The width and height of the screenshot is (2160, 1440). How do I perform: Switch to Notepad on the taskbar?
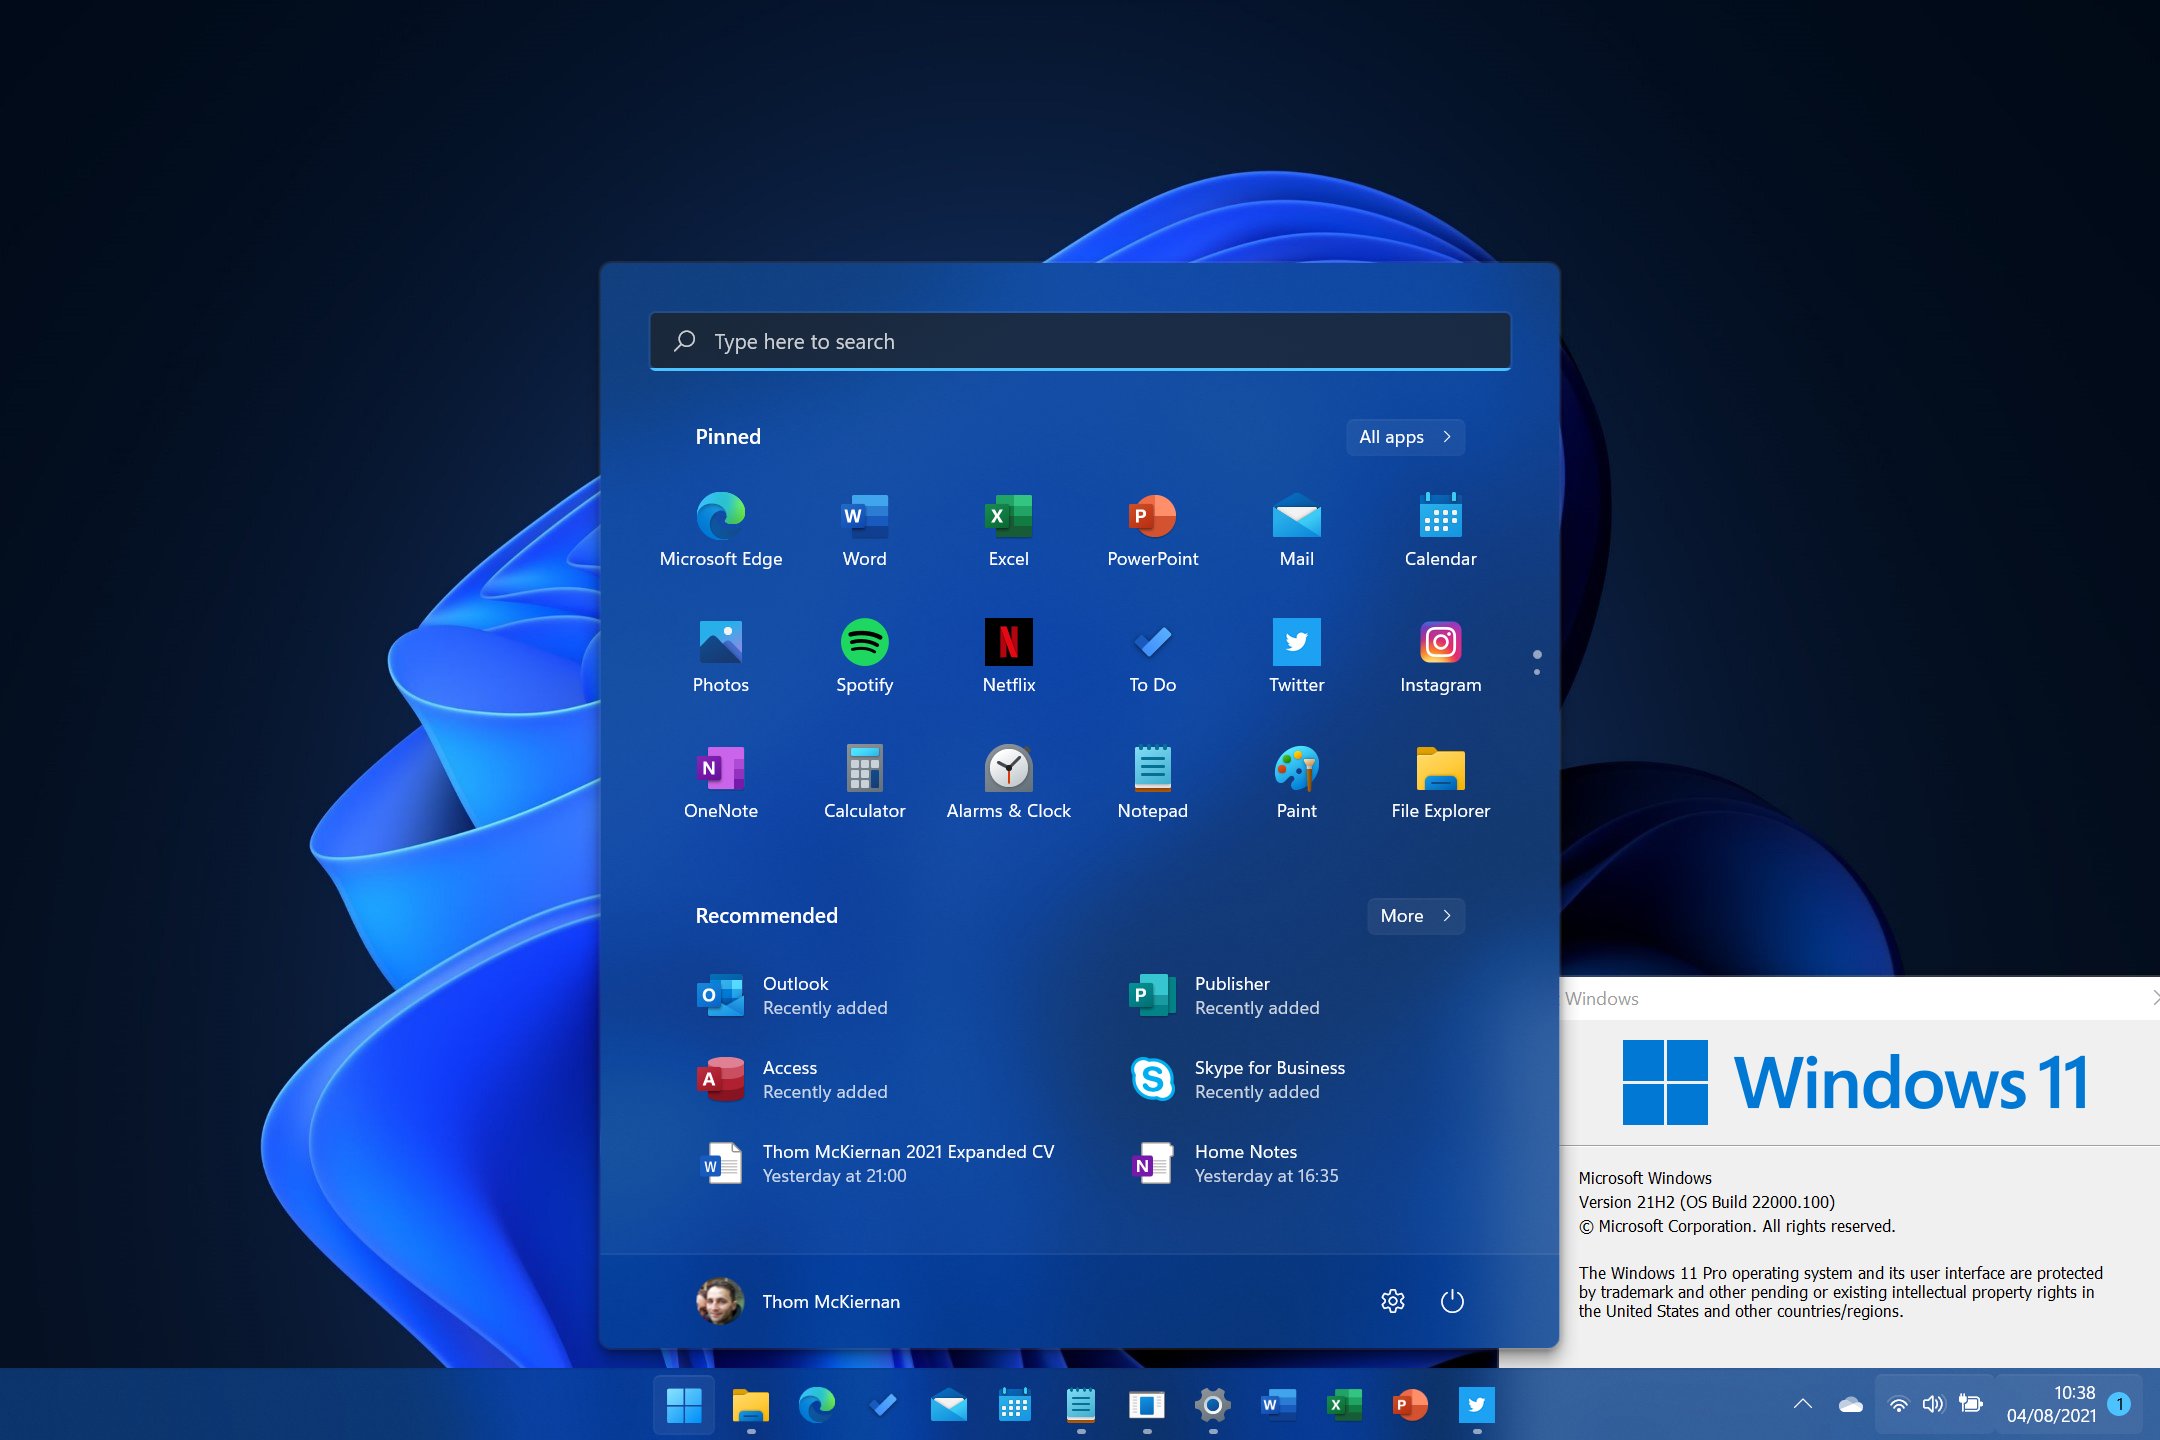click(x=1080, y=1405)
